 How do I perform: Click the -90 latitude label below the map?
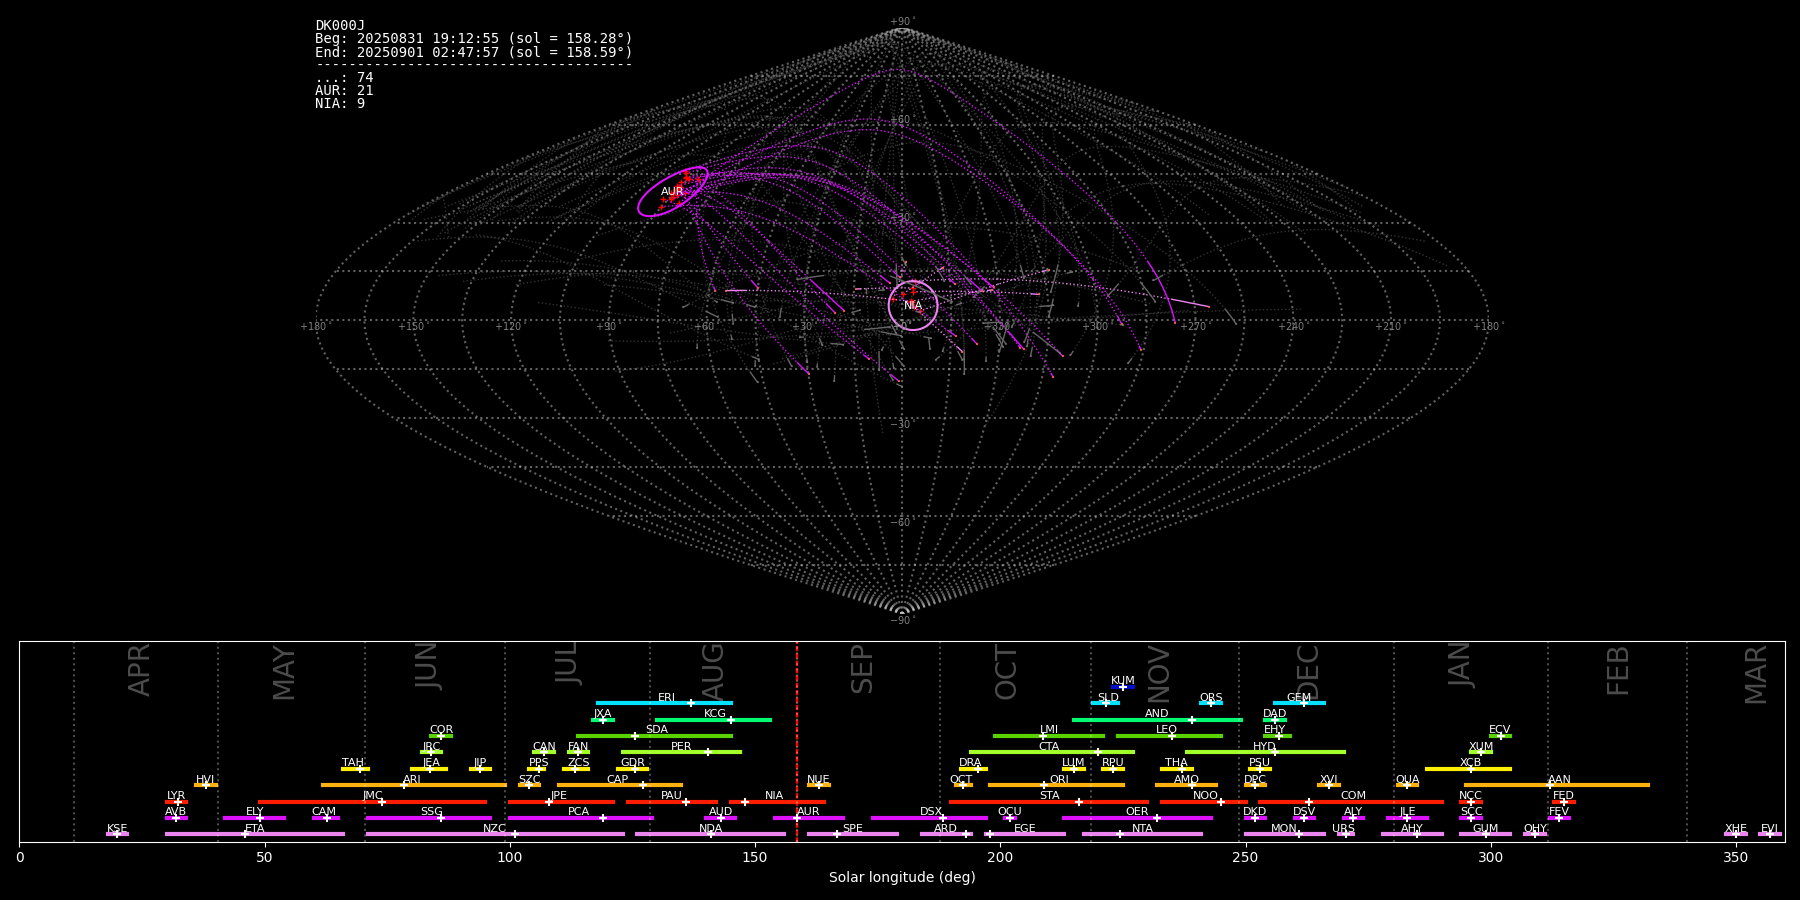click(x=901, y=620)
